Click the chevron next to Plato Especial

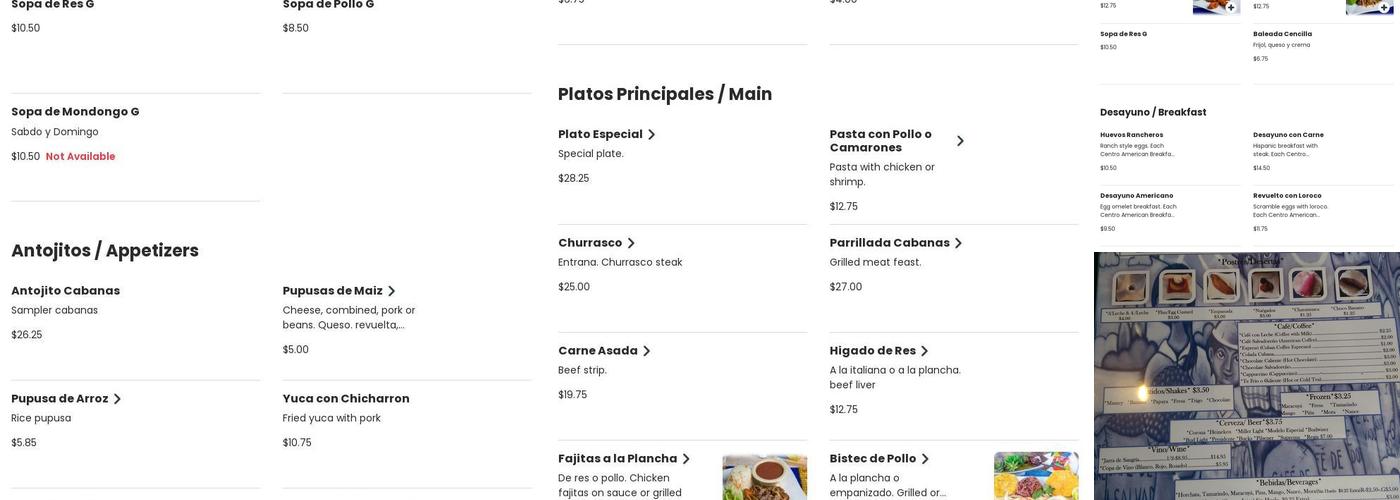pos(652,135)
